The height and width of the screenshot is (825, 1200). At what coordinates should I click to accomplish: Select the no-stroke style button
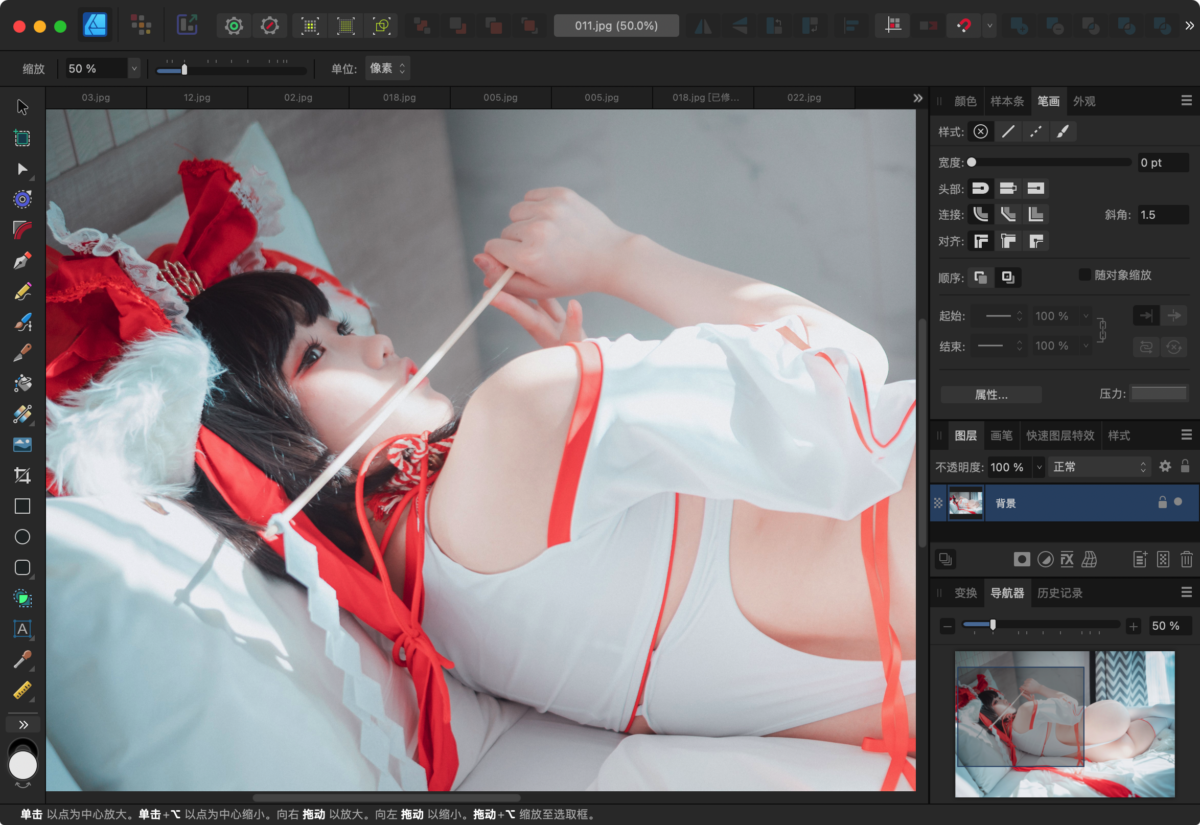pos(981,131)
